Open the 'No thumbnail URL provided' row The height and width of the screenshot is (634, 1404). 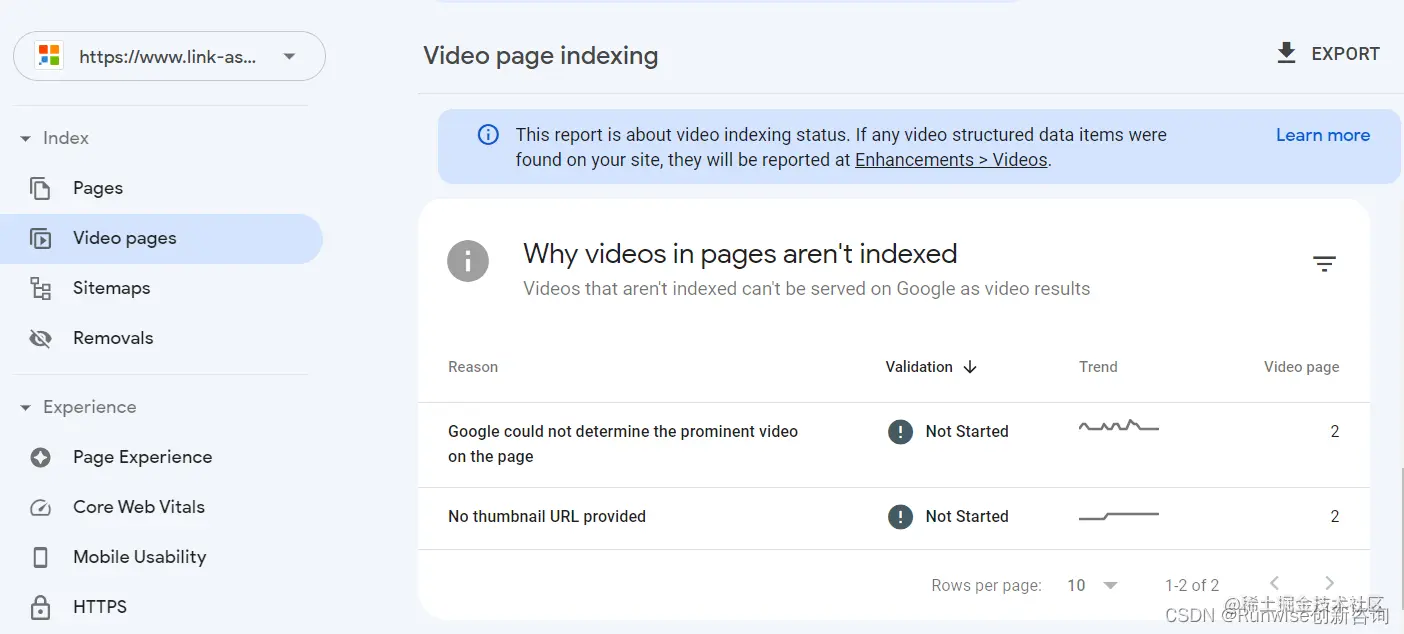[x=893, y=518]
